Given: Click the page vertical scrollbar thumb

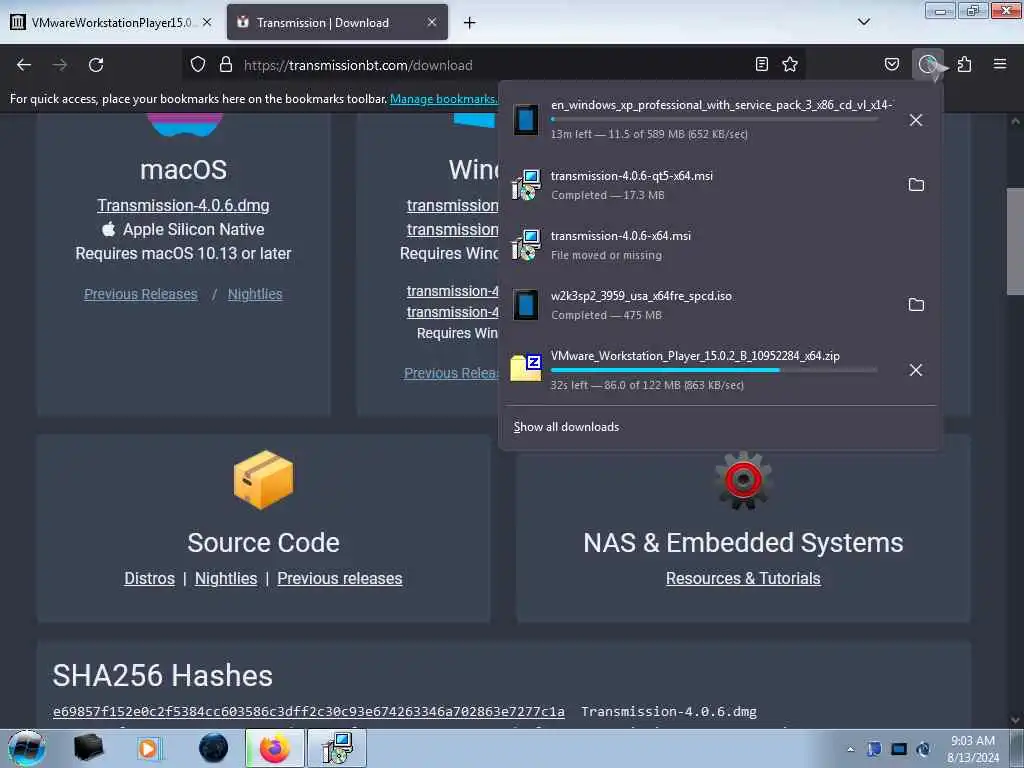Looking at the screenshot, I should point(1015,242).
